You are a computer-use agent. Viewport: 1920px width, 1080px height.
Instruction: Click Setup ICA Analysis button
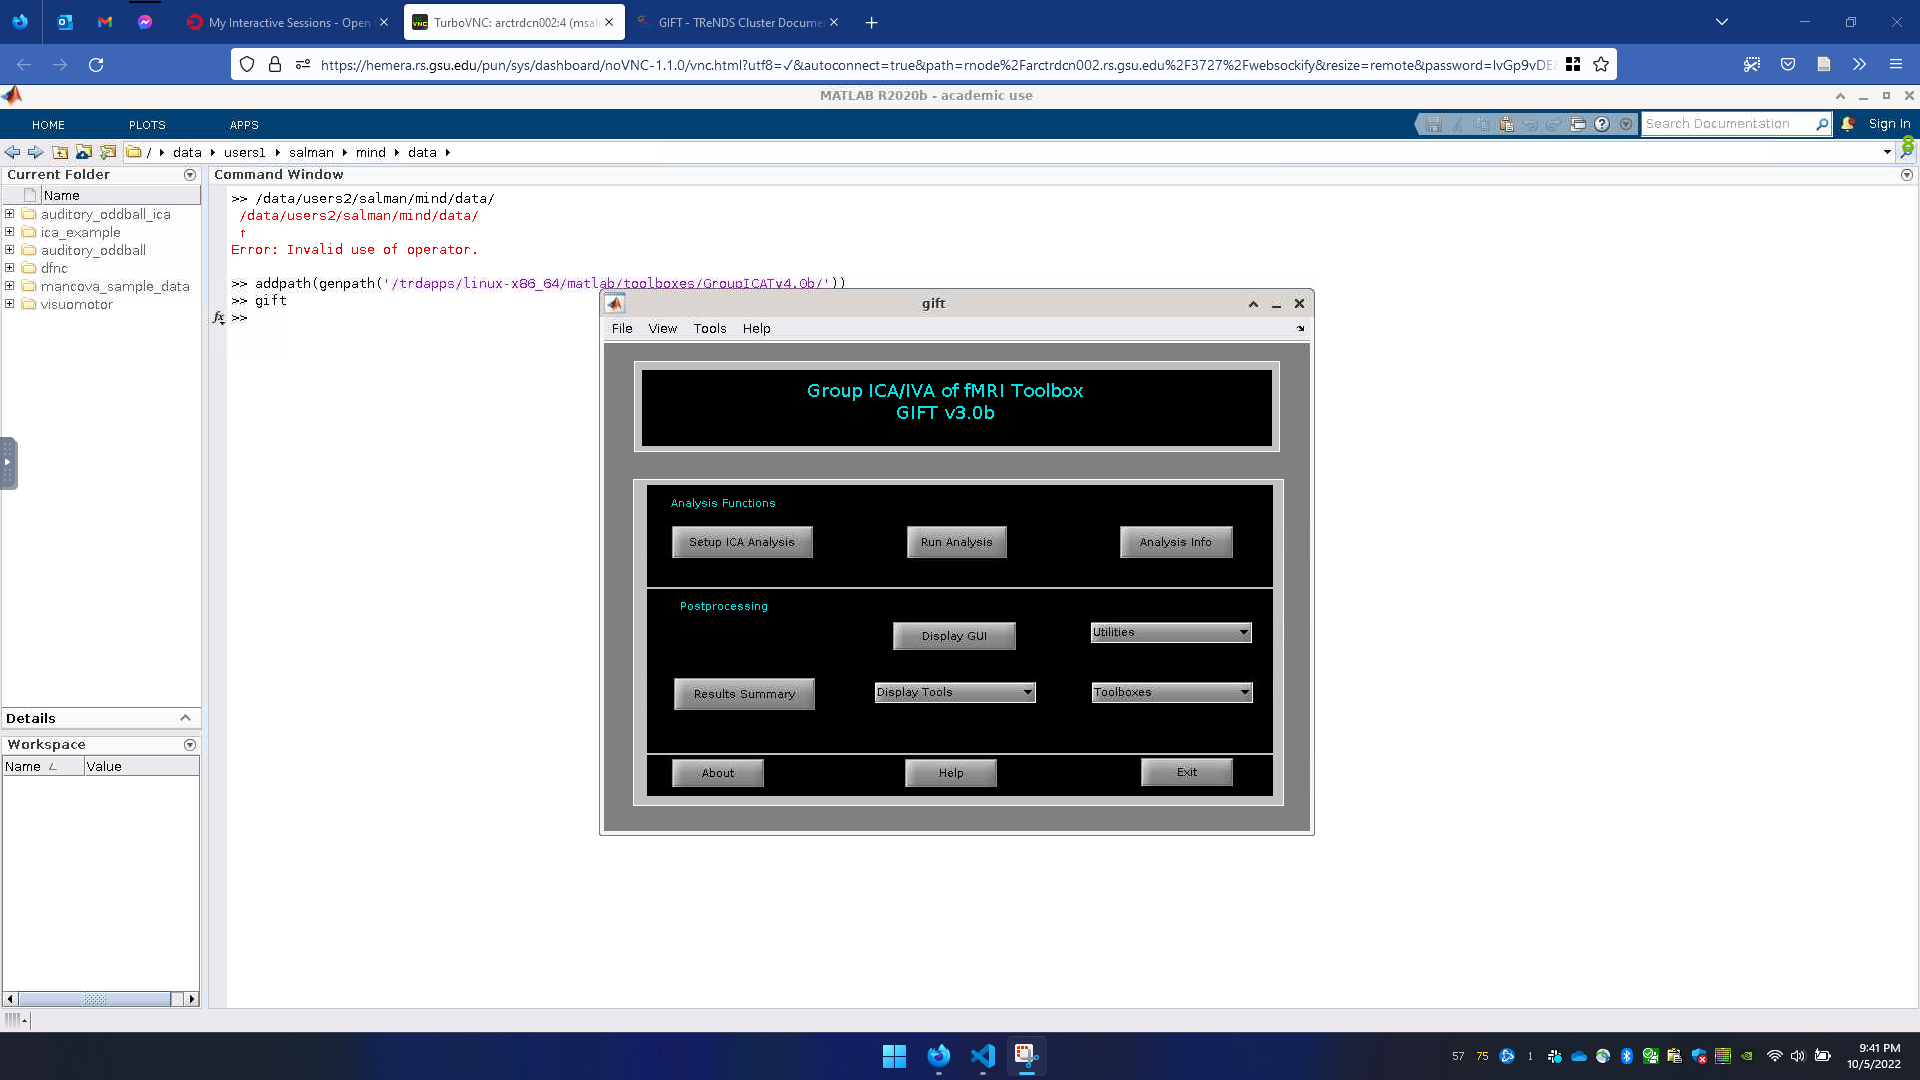pyautogui.click(x=742, y=542)
